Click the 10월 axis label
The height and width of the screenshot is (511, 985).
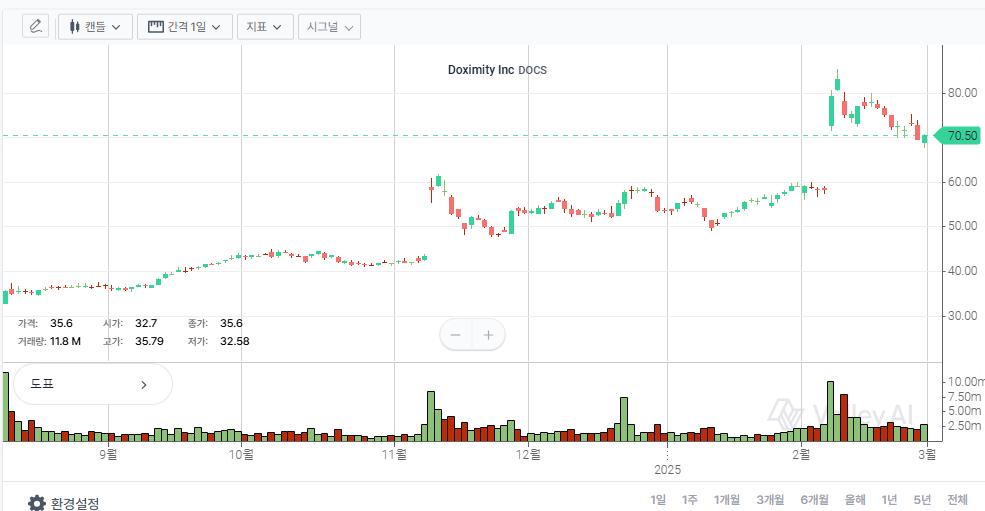(241, 454)
